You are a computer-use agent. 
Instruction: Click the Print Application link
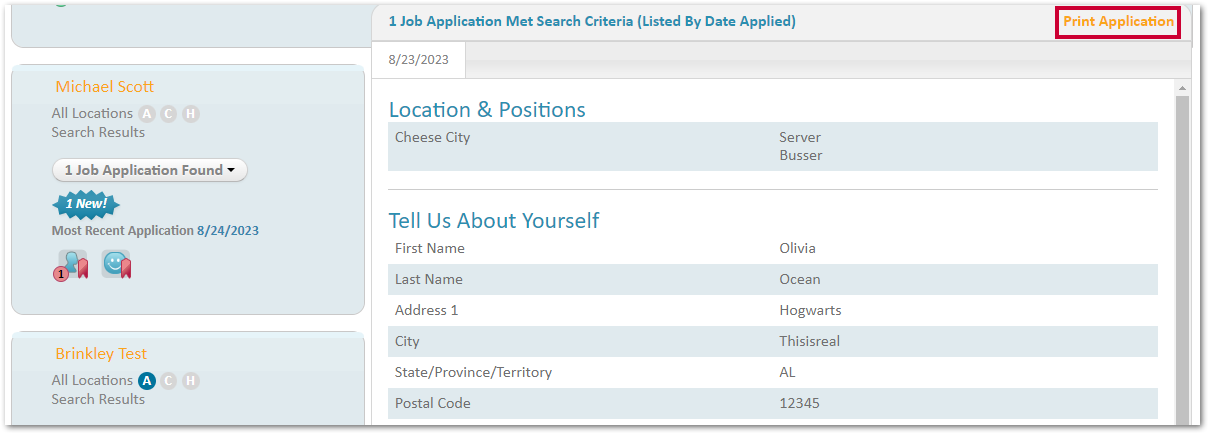[1118, 21]
